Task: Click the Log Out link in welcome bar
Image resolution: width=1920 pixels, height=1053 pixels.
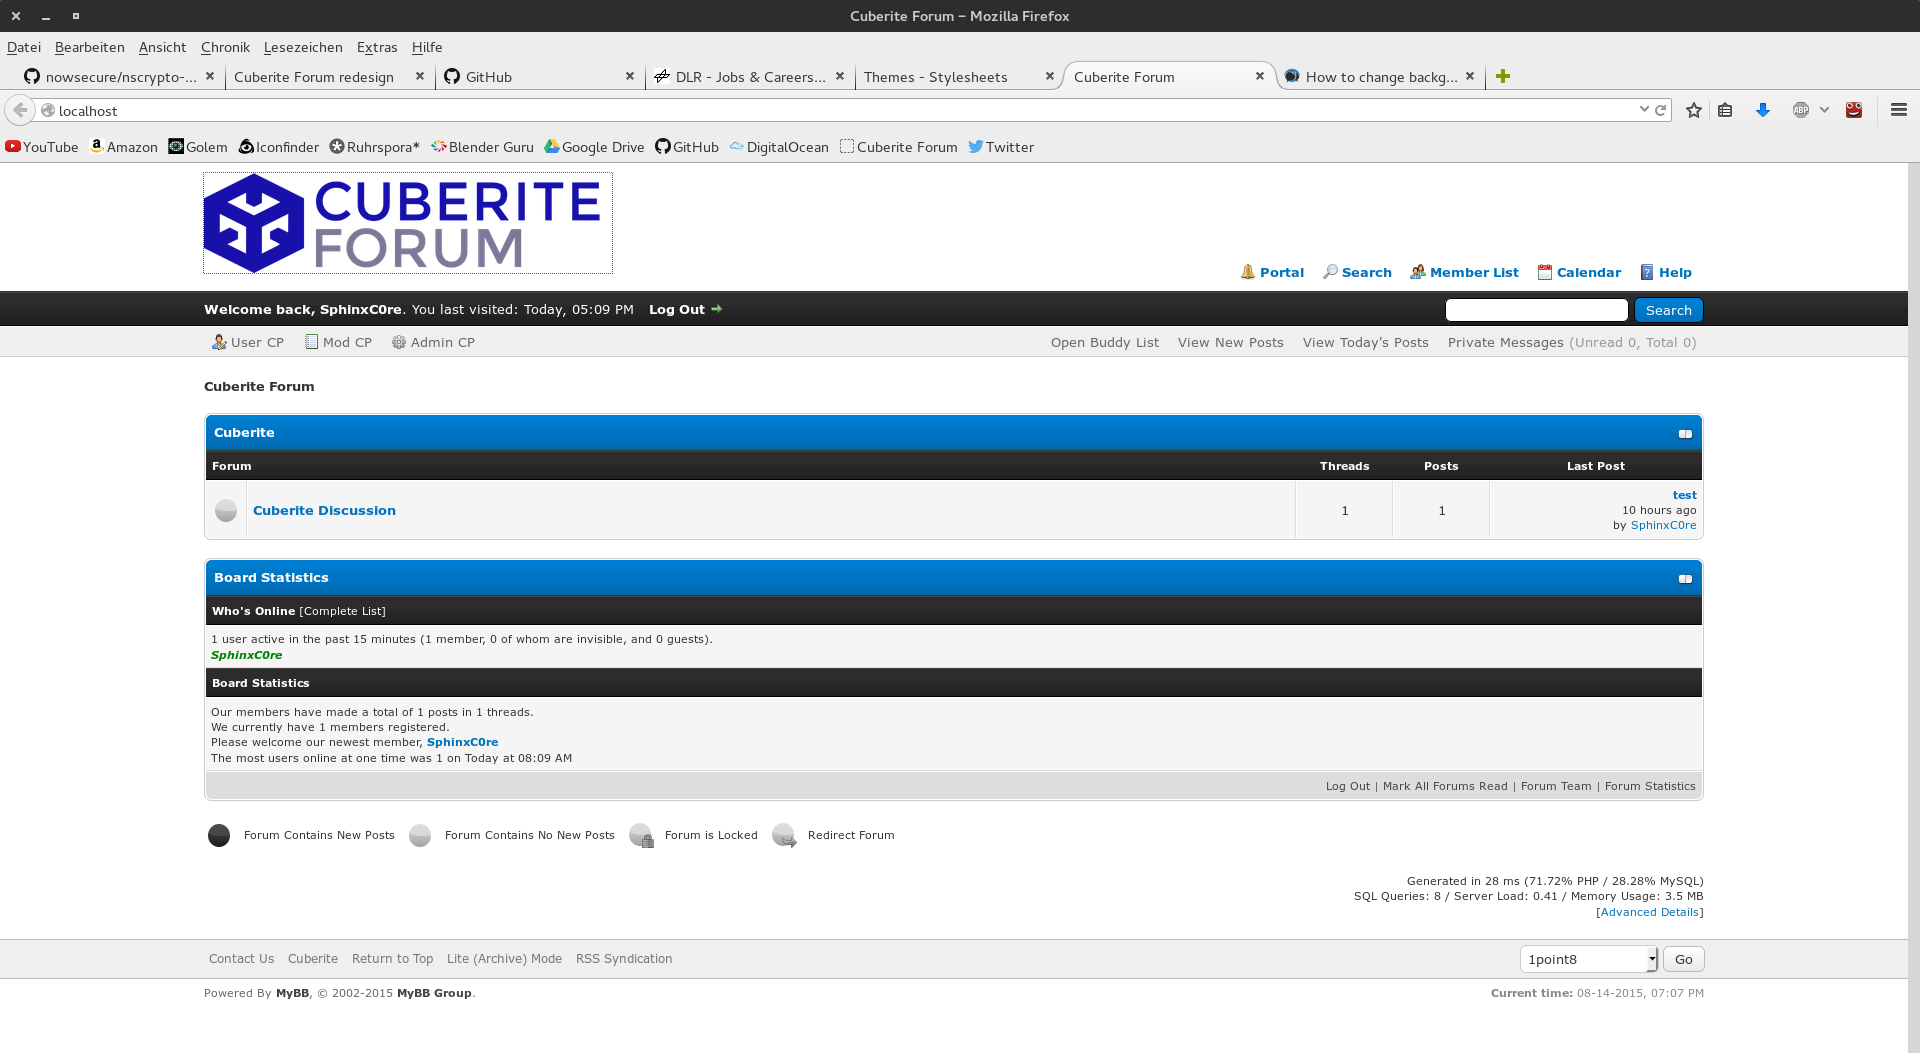Action: pos(677,310)
